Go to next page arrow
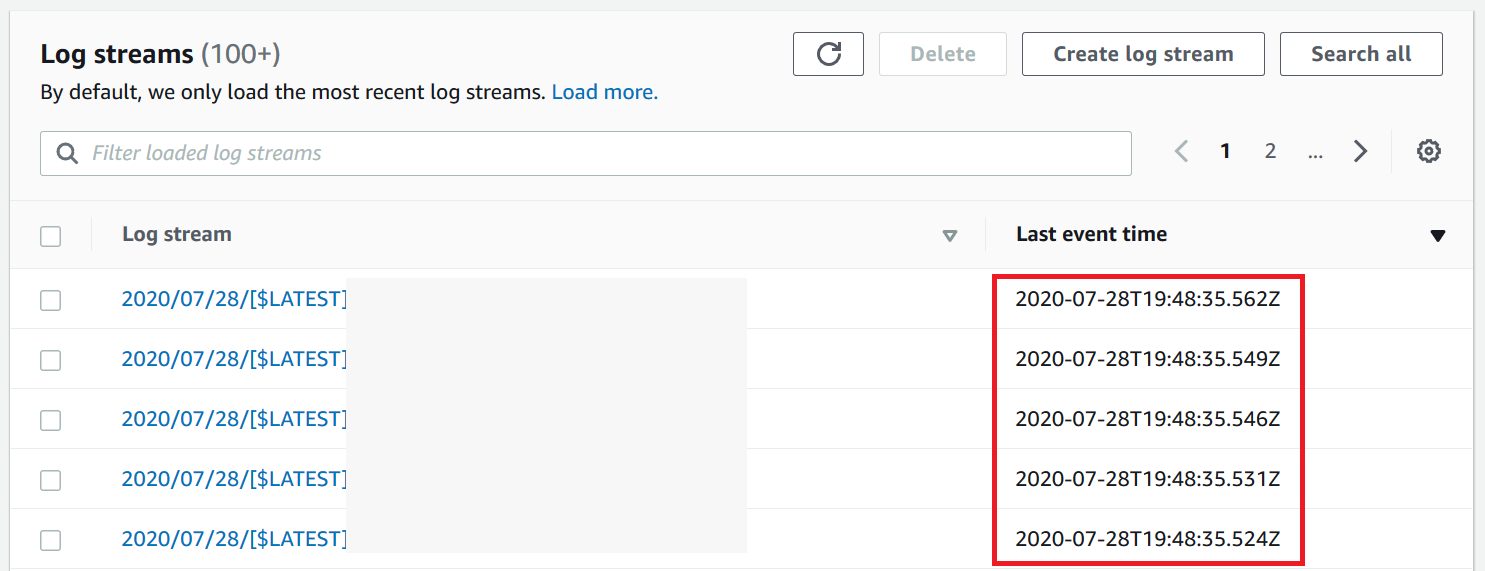The image size is (1485, 571). [1360, 152]
